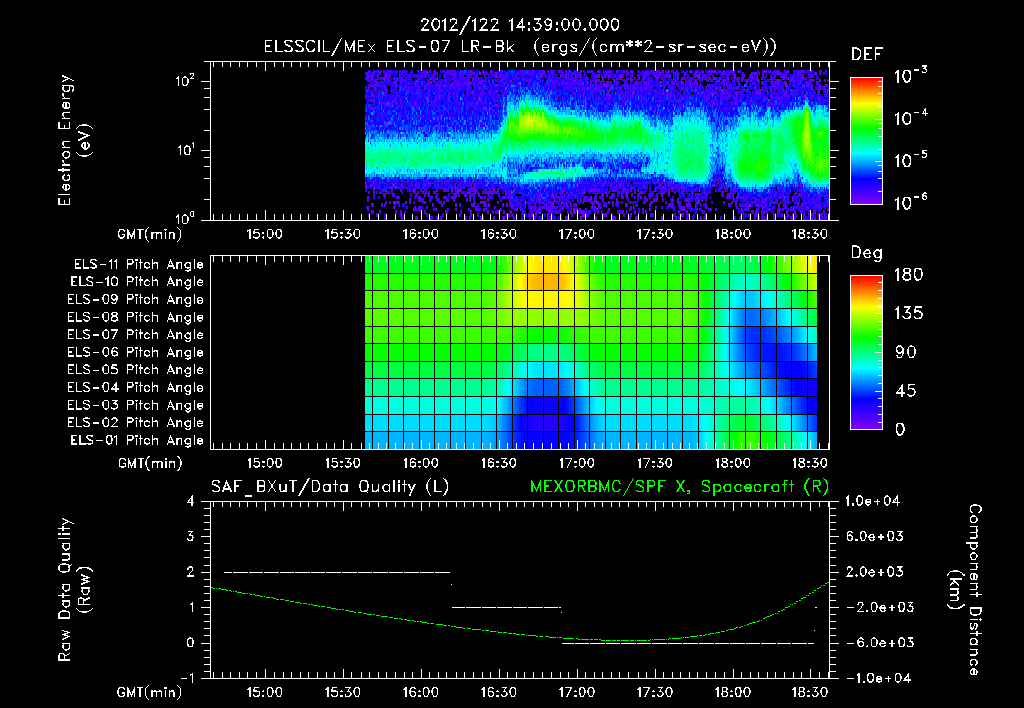The height and width of the screenshot is (708, 1024).
Task: Select the ELS-10 Pitch Angle row label
Action: click(x=137, y=282)
